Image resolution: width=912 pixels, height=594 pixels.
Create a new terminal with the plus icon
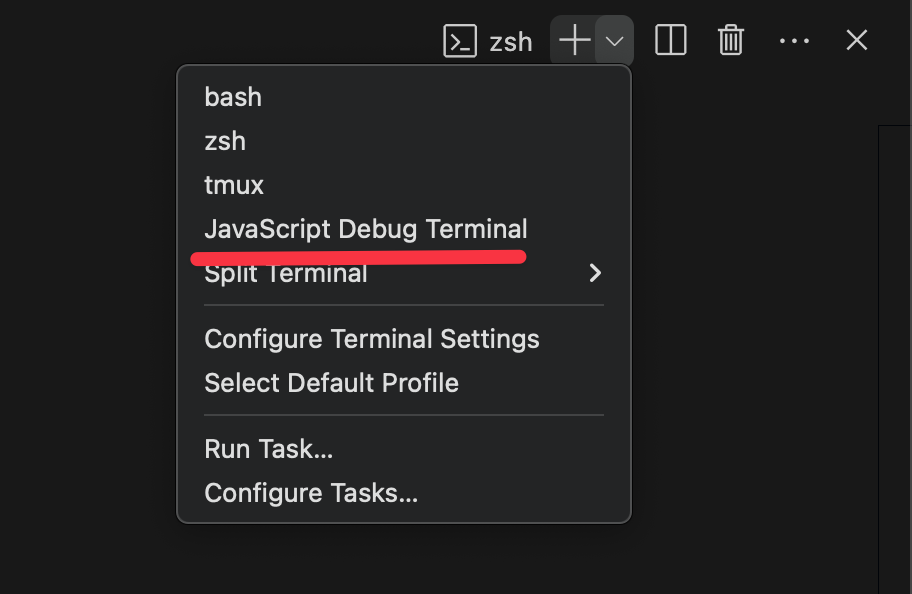click(573, 41)
